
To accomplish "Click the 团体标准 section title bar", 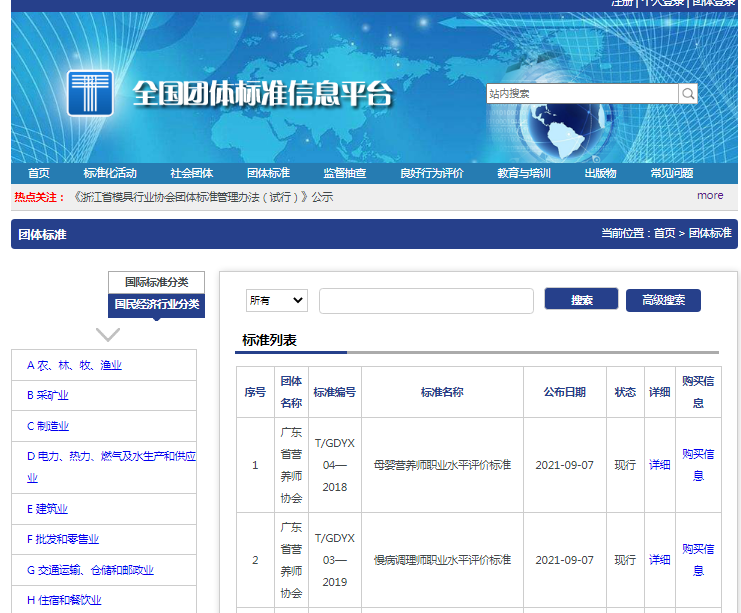I will pyautogui.click(x=374, y=234).
